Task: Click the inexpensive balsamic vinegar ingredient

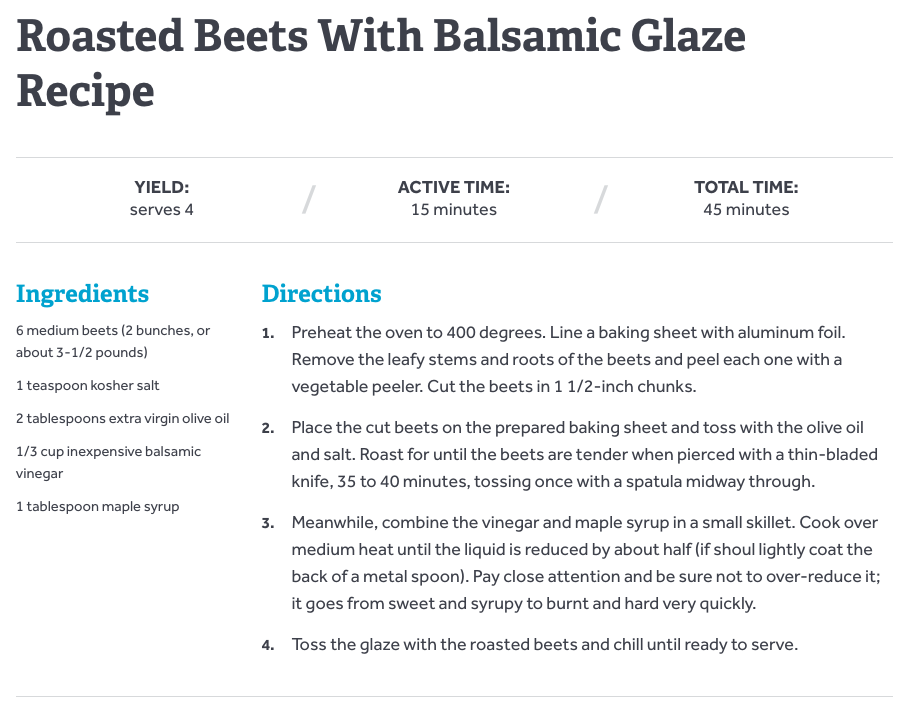Action: click(108, 462)
